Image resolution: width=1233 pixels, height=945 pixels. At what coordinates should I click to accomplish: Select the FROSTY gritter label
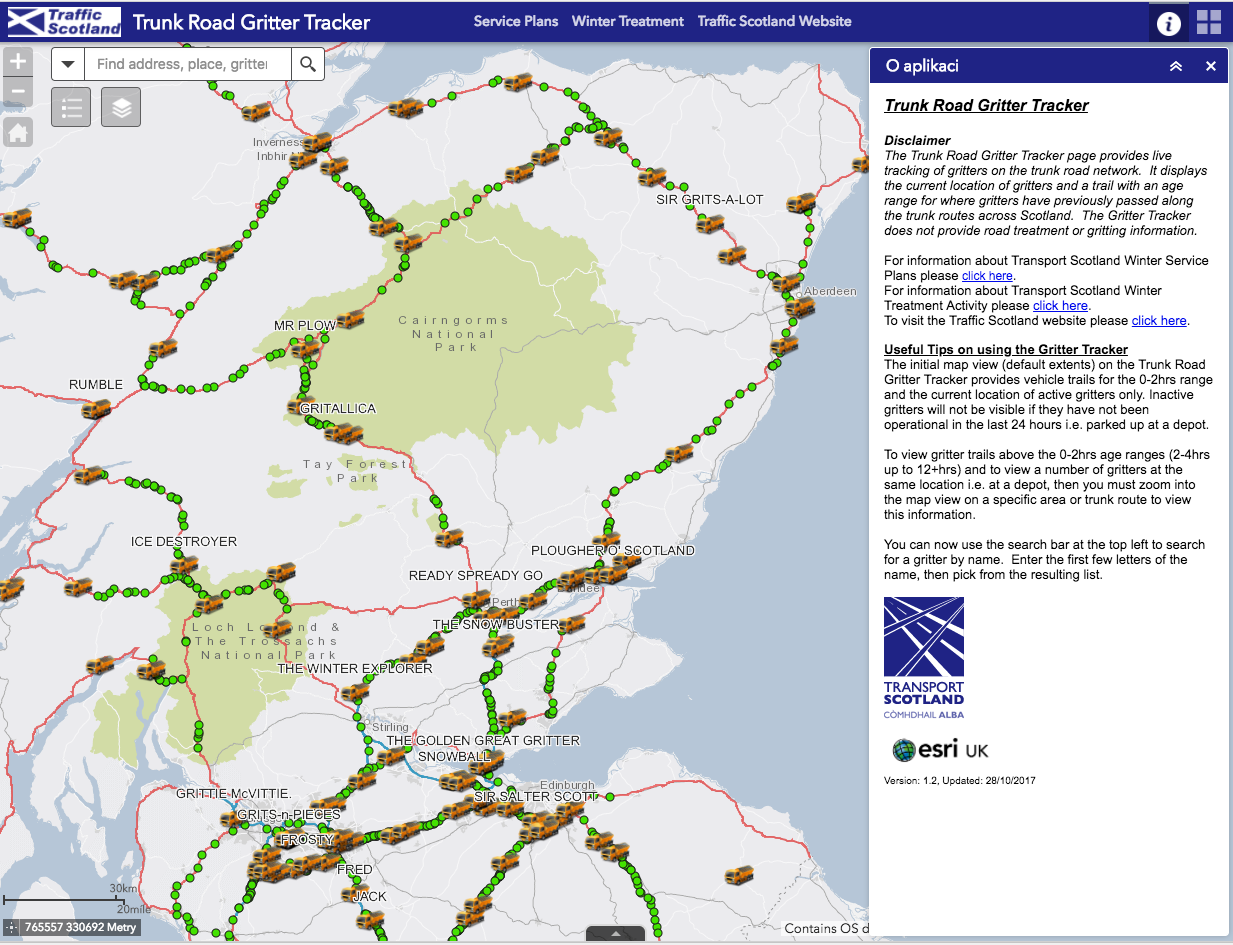pos(307,840)
